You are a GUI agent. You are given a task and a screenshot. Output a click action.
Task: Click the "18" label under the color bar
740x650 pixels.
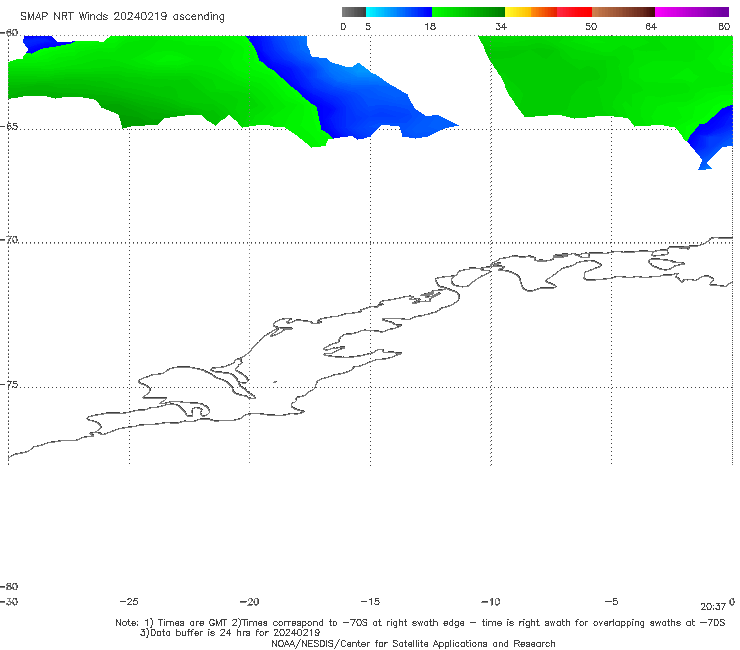430,26
